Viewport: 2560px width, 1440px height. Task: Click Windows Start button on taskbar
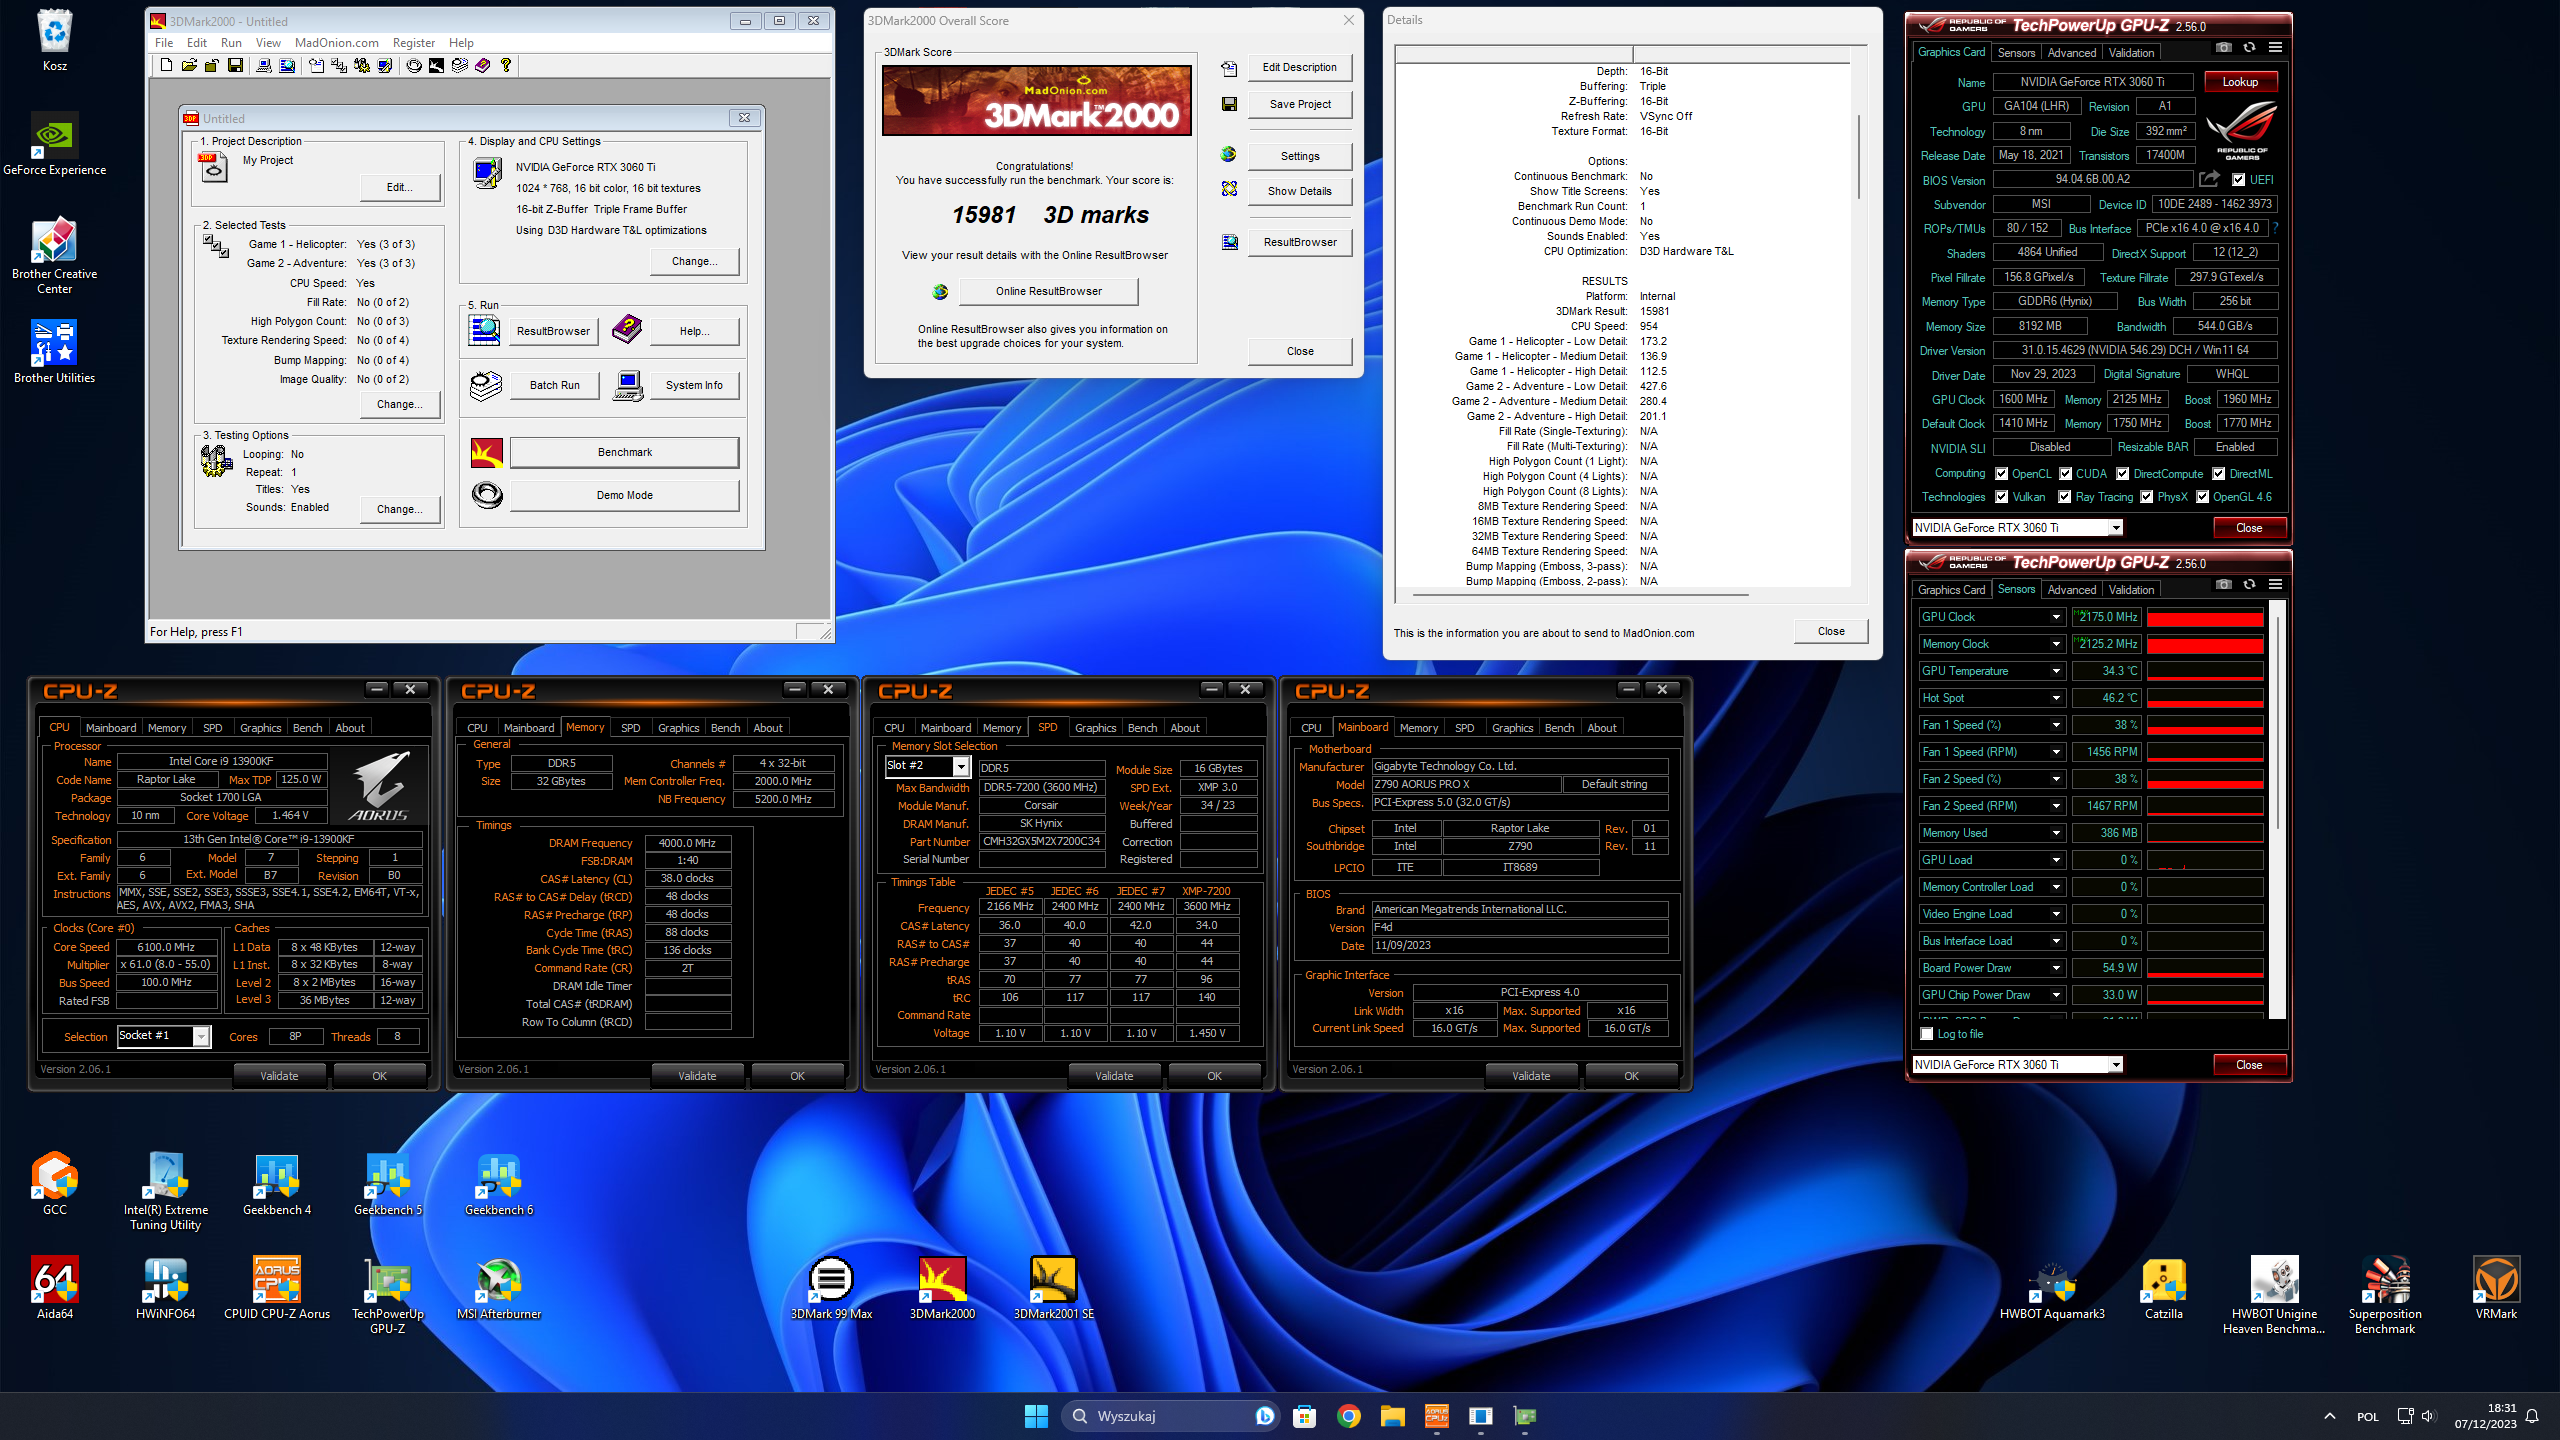(1036, 1416)
